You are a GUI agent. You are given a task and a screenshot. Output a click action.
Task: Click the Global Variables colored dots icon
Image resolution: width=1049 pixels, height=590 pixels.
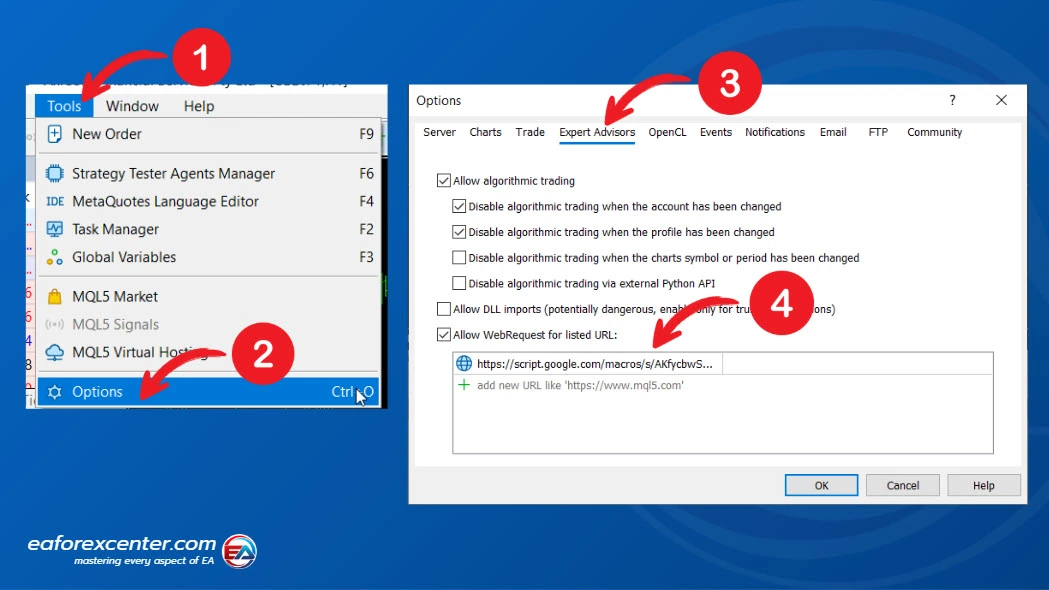point(55,257)
